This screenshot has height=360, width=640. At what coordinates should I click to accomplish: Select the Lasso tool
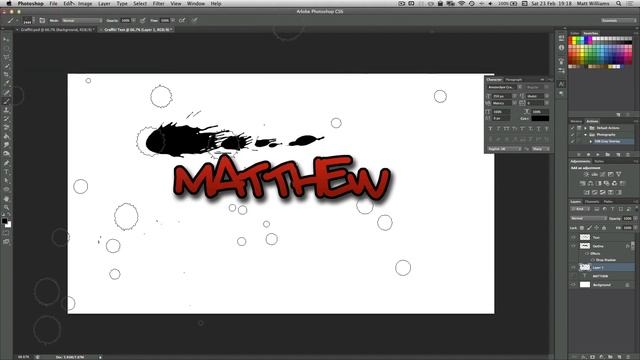(x=6, y=58)
